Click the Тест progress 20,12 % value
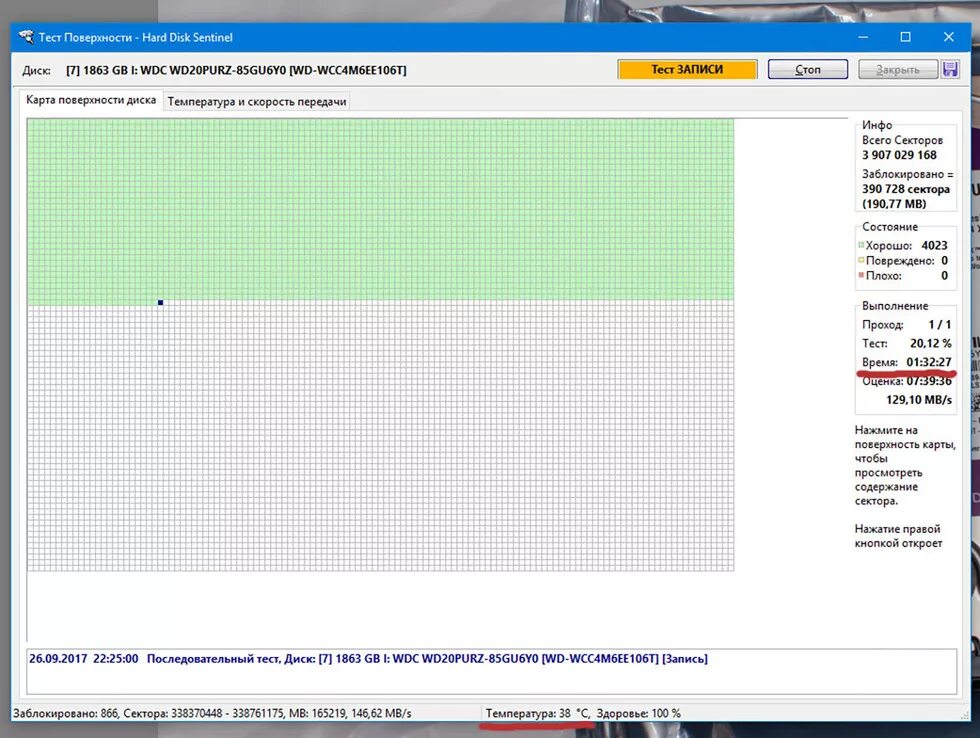Image resolution: width=980 pixels, height=738 pixels. coord(931,343)
